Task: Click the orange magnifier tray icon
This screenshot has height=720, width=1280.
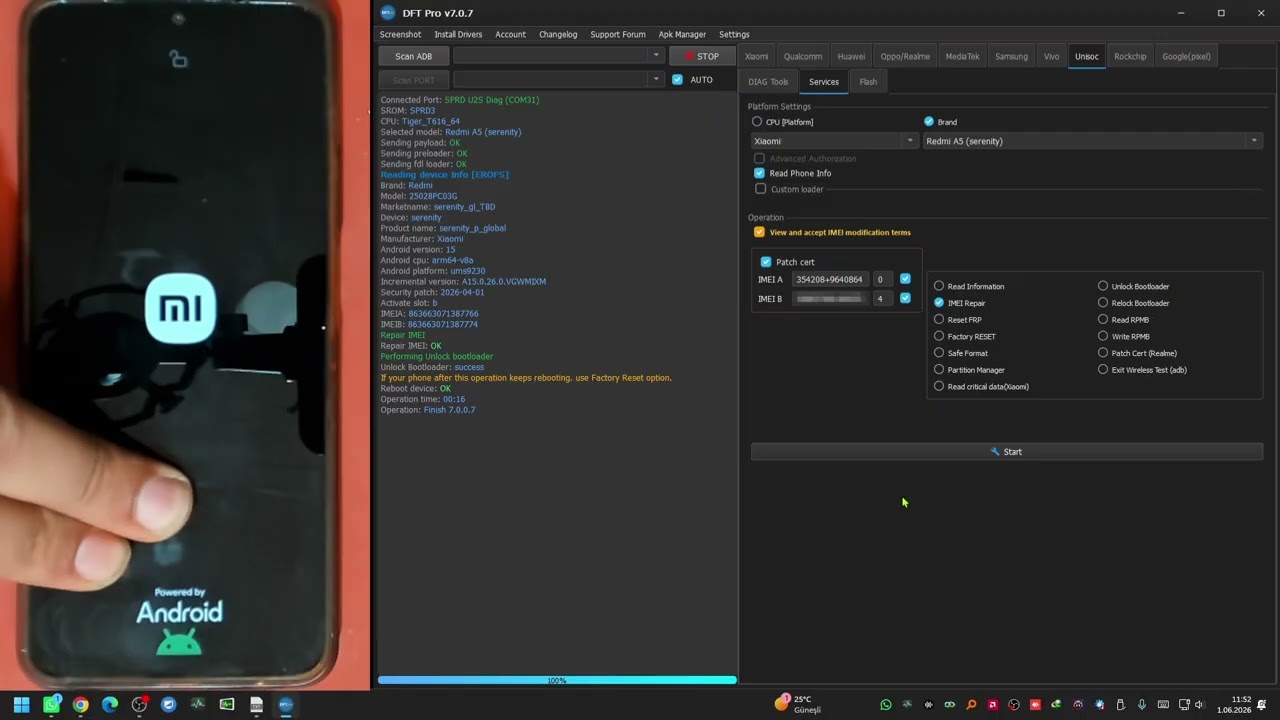Action: tap(971, 705)
